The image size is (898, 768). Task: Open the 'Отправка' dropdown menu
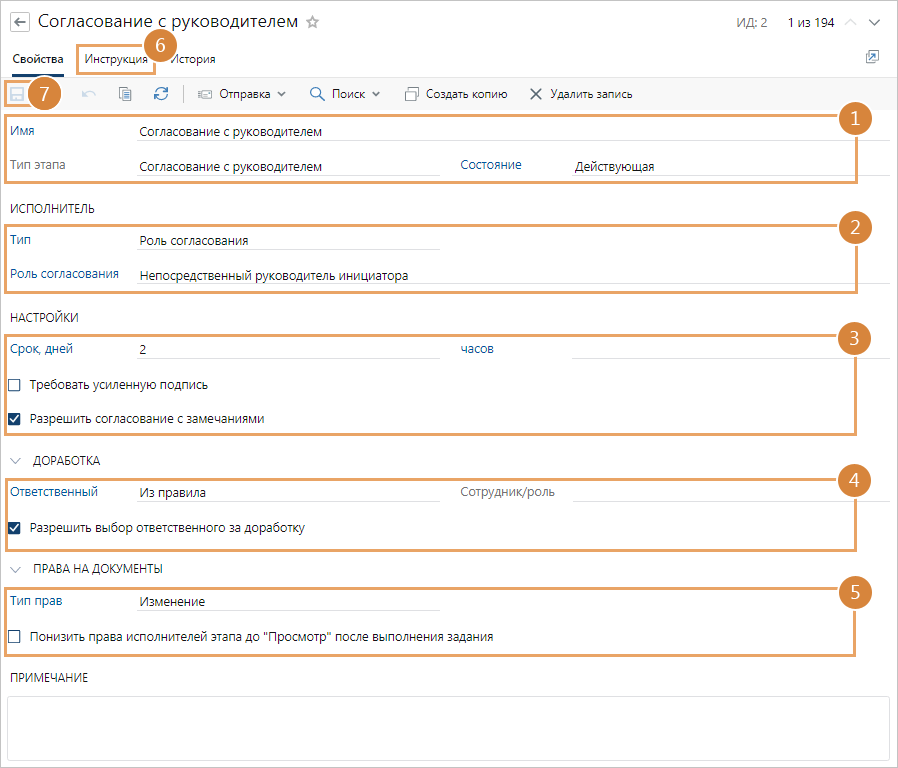242,94
